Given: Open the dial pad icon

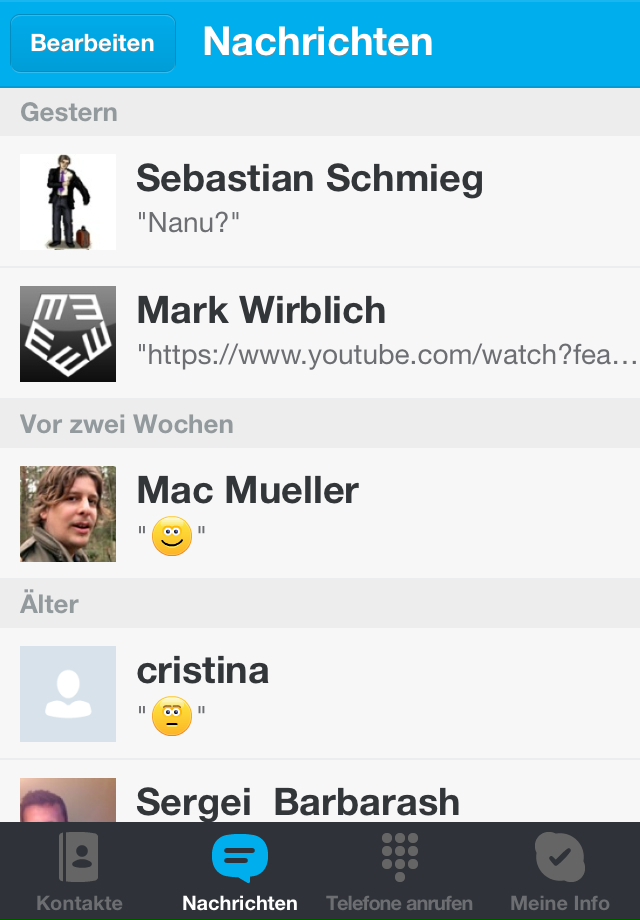Looking at the screenshot, I should [x=400, y=857].
